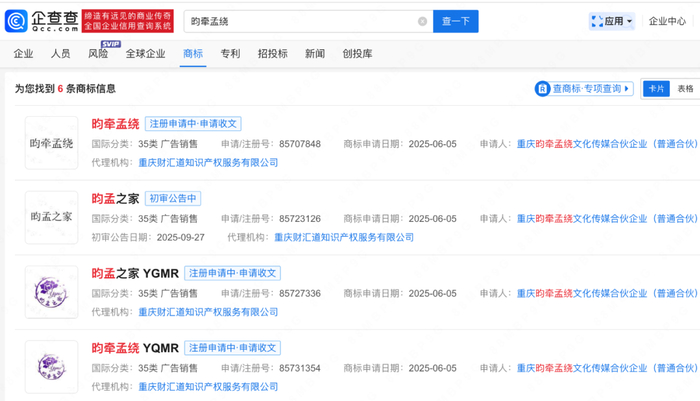
Task: Click the red slogan banner beside logo
Action: click(x=128, y=21)
